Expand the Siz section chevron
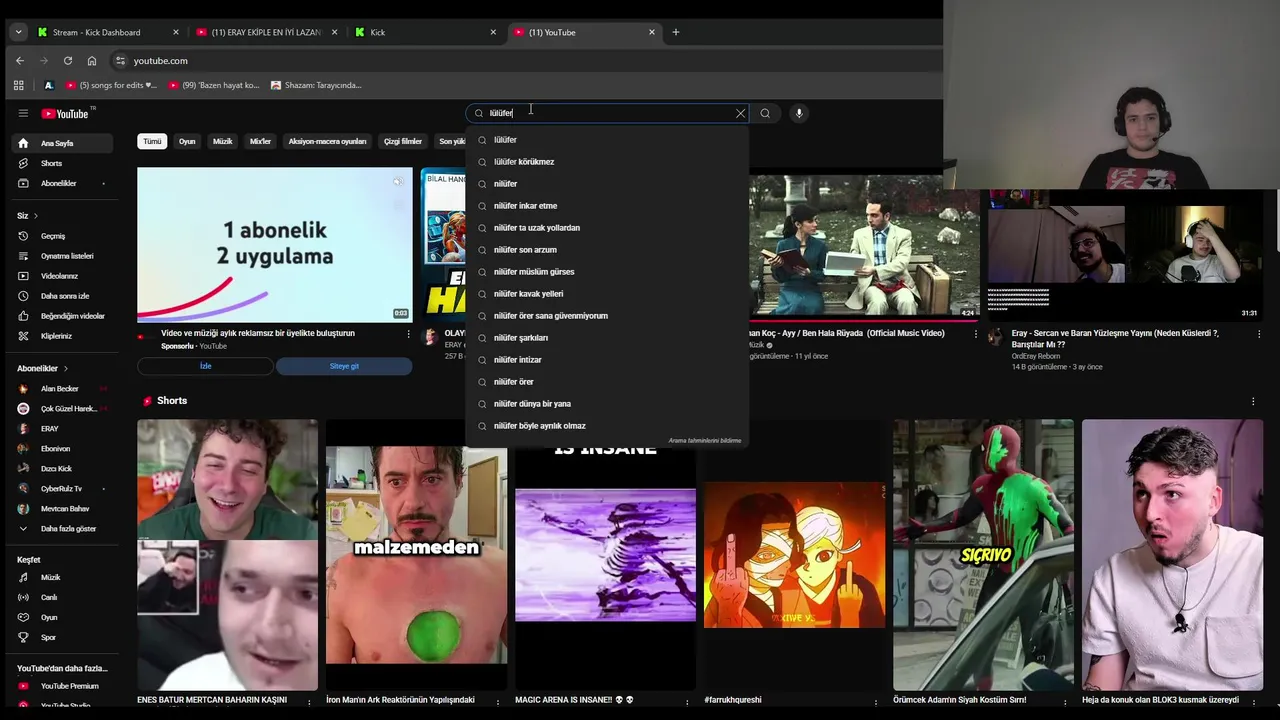This screenshot has height=720, width=1280. [x=36, y=216]
